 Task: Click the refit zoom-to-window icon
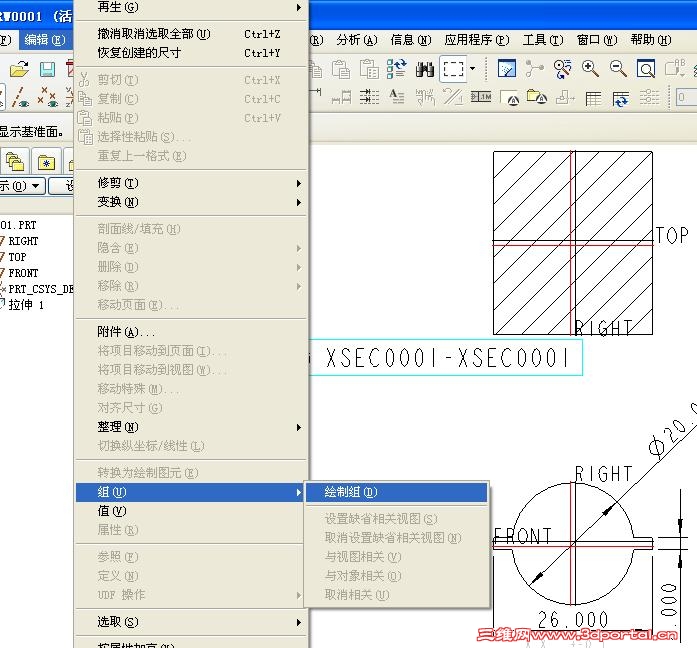point(645,69)
